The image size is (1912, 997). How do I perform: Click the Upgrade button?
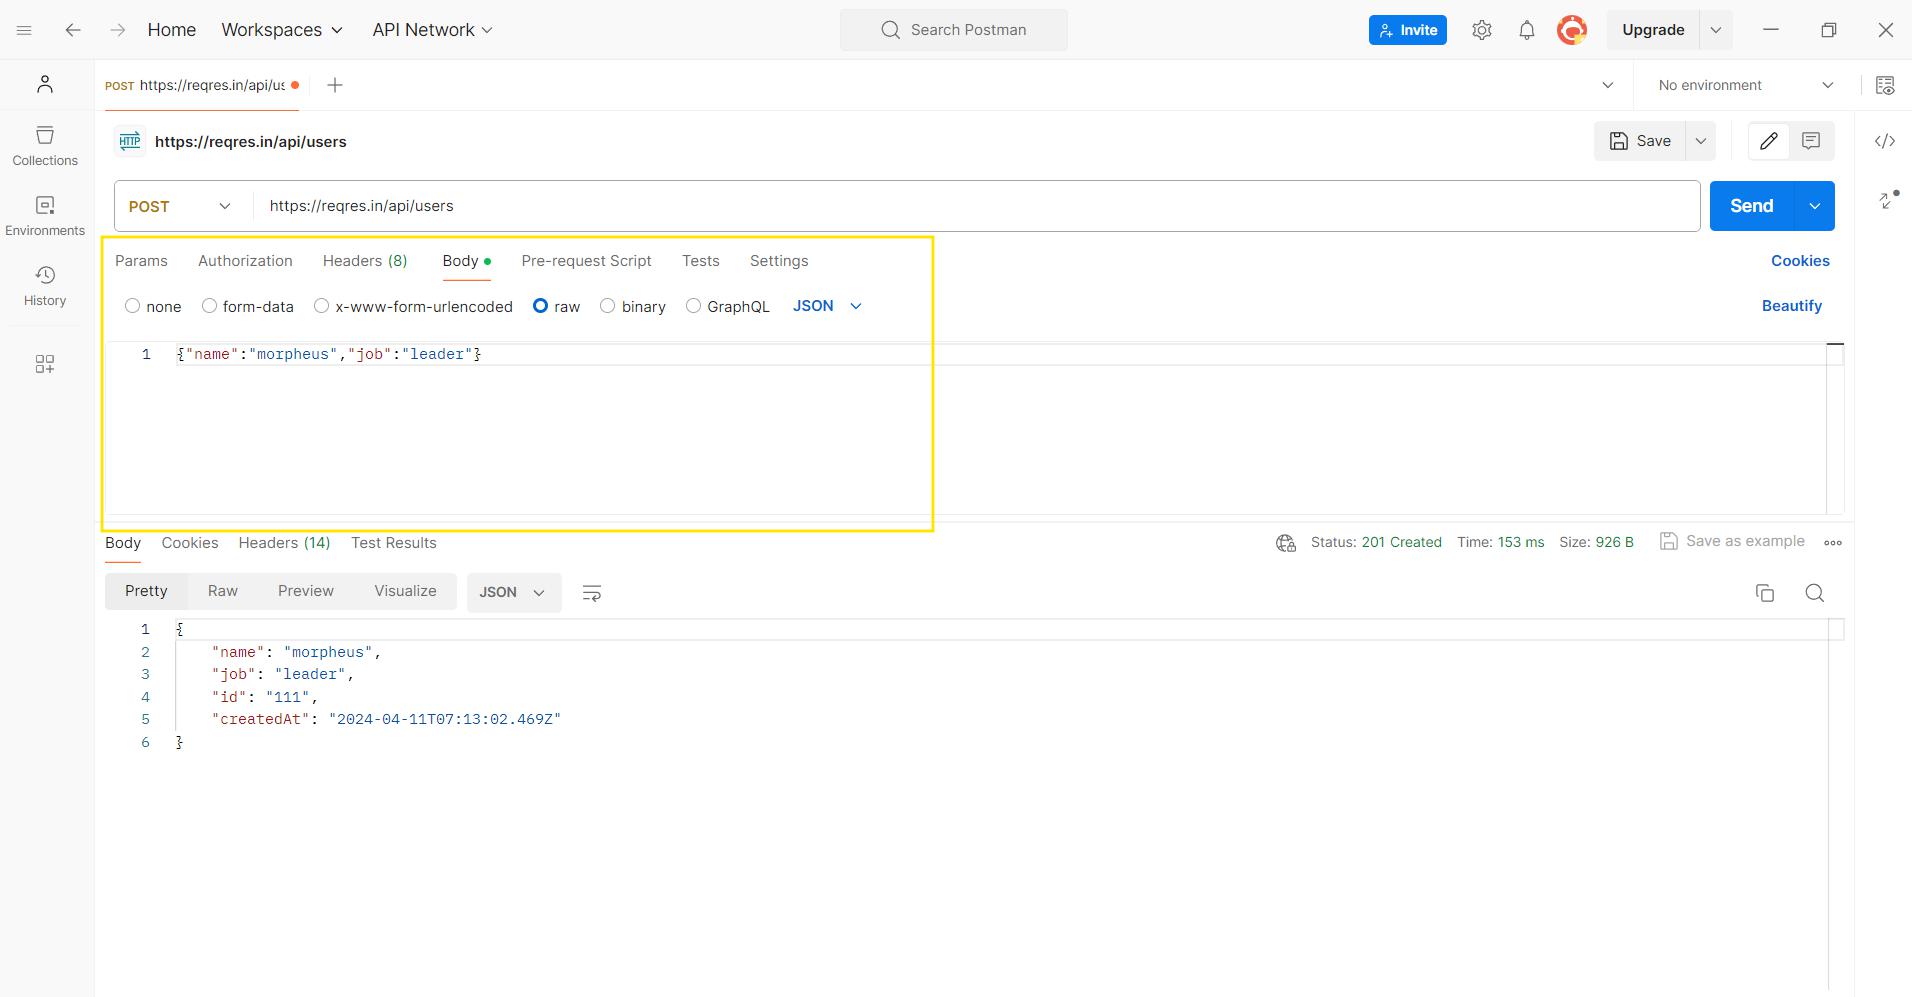click(x=1654, y=30)
